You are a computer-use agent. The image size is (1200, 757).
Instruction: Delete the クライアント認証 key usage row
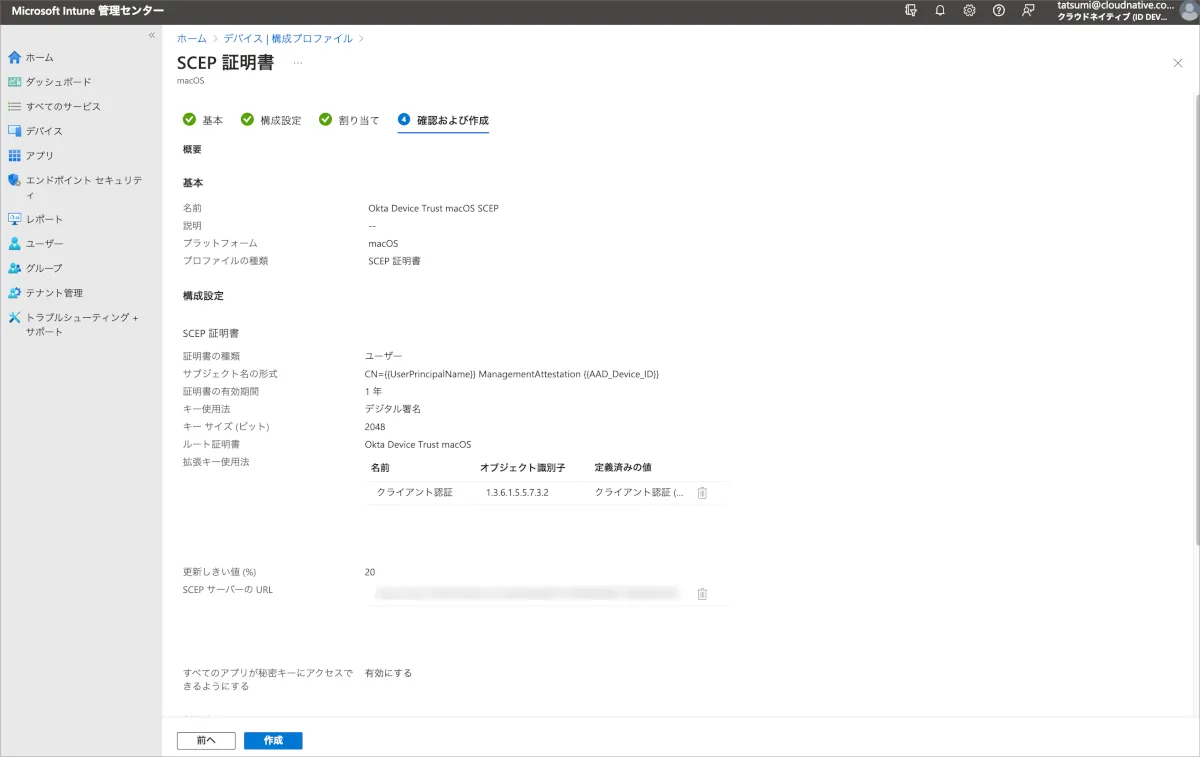tap(702, 493)
